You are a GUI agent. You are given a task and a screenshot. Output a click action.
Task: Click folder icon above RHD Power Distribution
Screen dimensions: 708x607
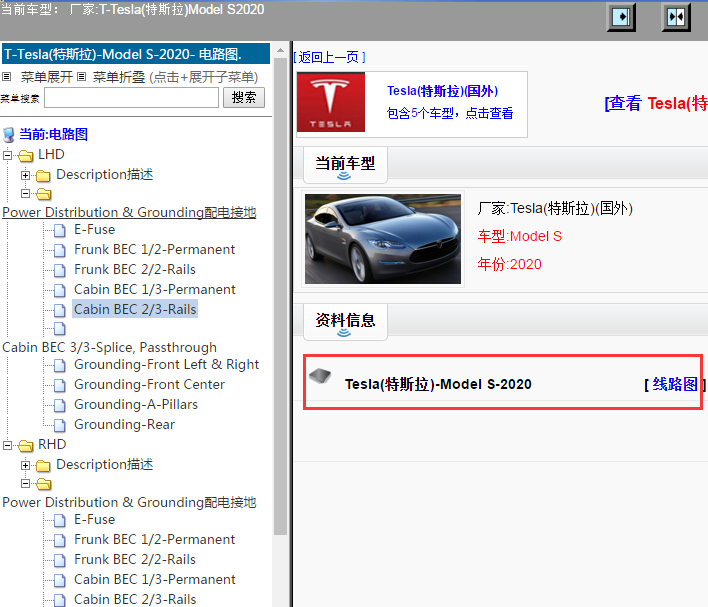tap(43, 484)
